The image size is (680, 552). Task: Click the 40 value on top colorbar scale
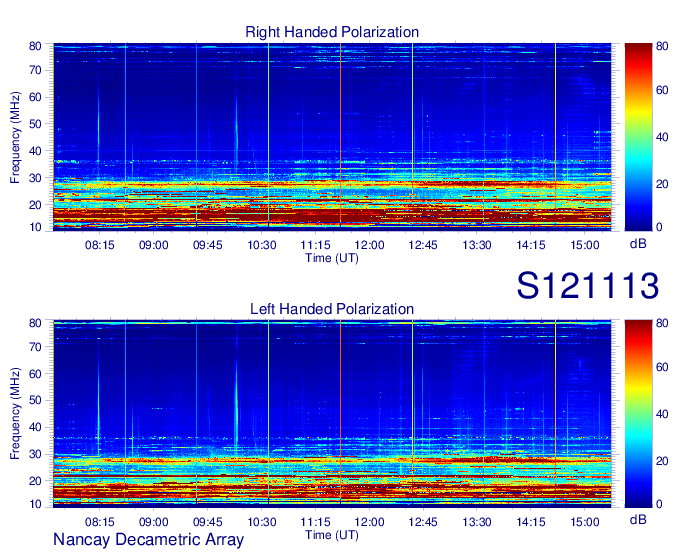click(662, 137)
